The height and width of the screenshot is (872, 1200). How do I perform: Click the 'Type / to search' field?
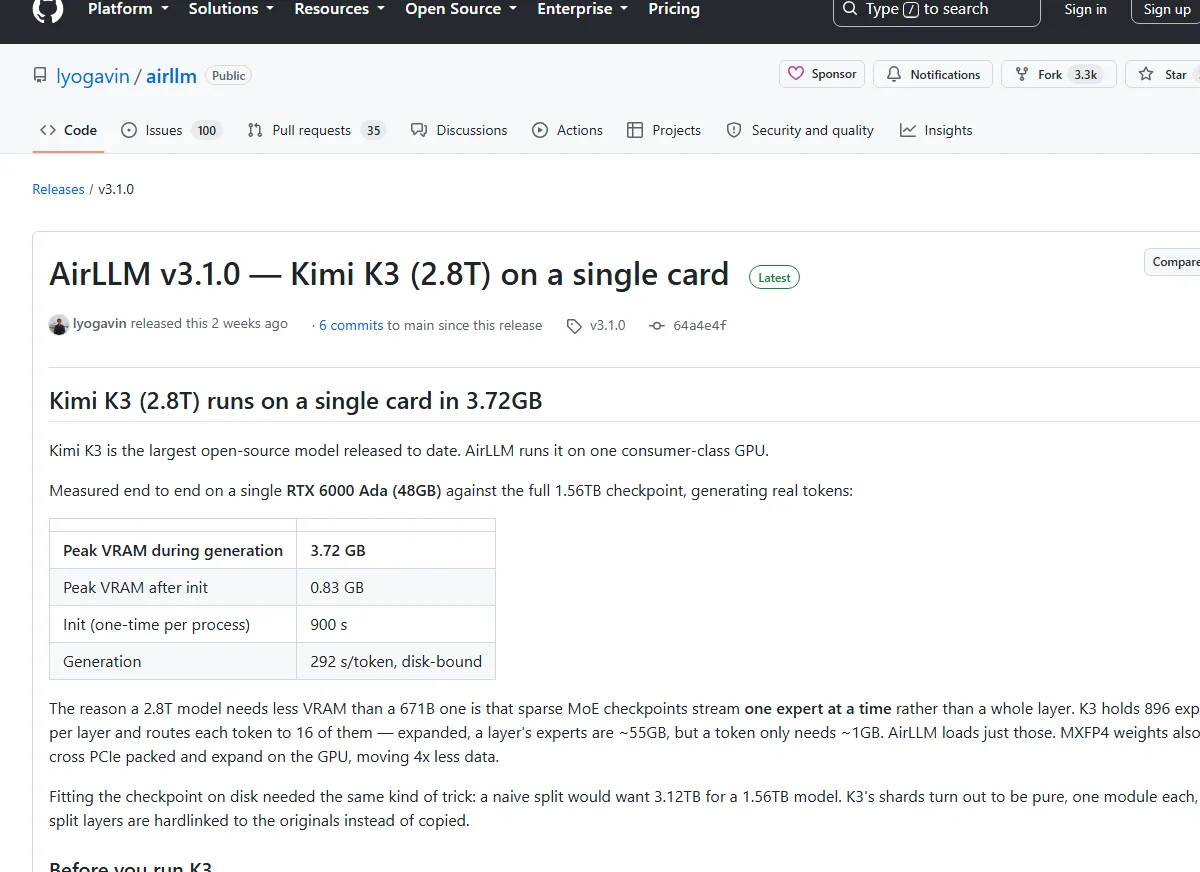point(936,10)
